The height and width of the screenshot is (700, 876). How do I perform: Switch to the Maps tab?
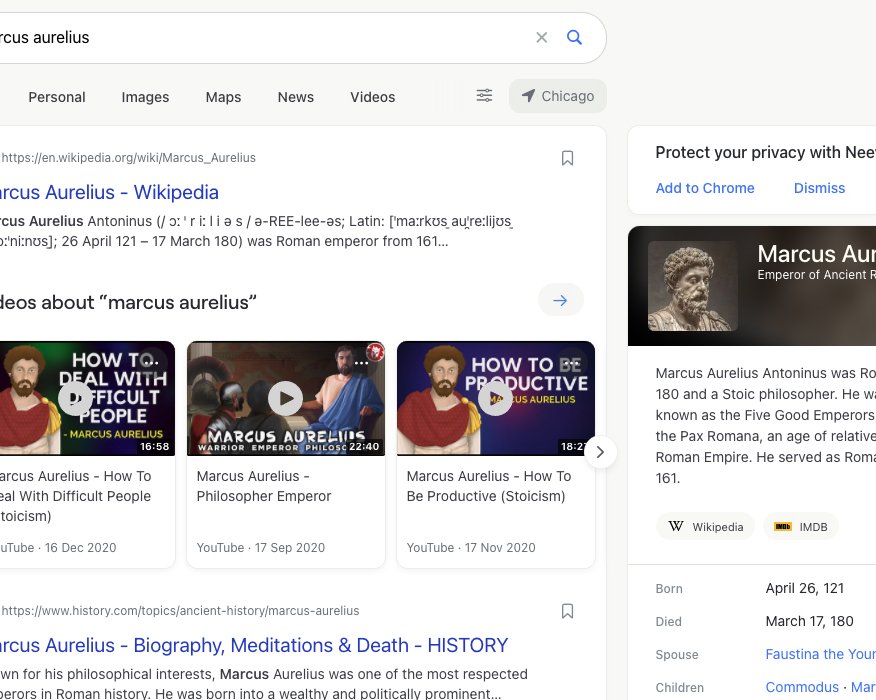click(x=223, y=97)
